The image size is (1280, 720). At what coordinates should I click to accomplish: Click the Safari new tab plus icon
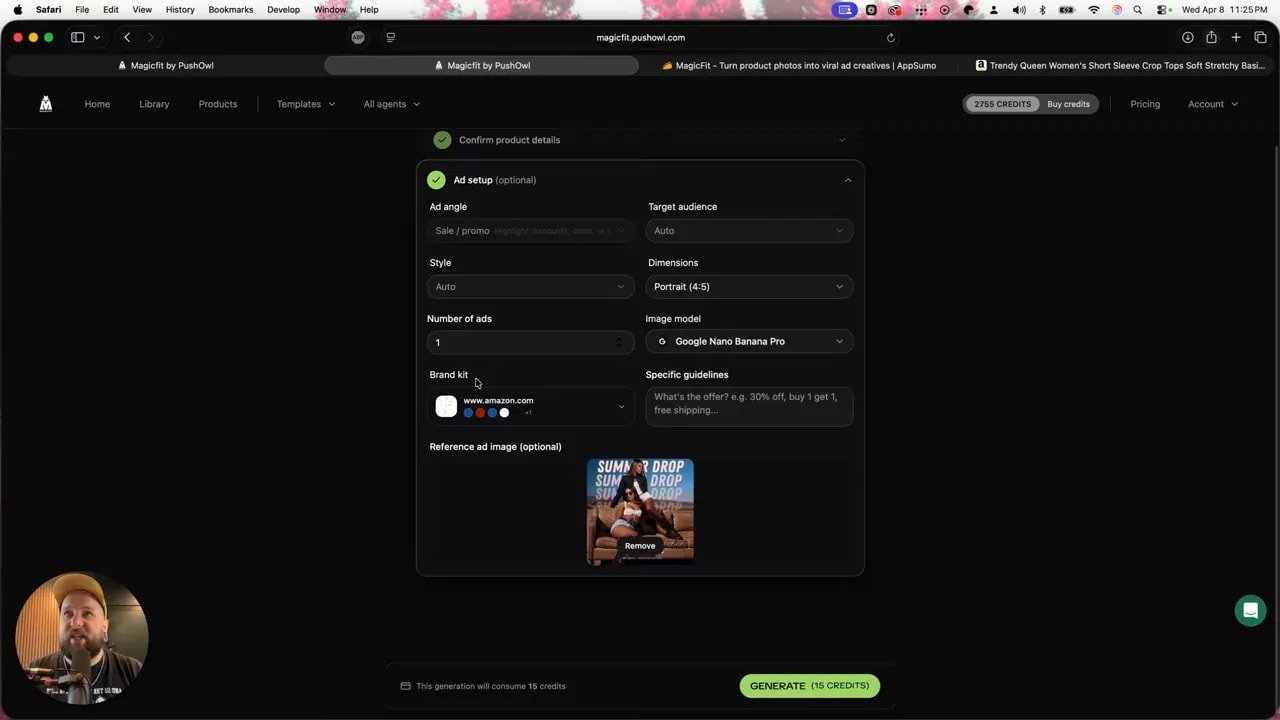click(1236, 37)
